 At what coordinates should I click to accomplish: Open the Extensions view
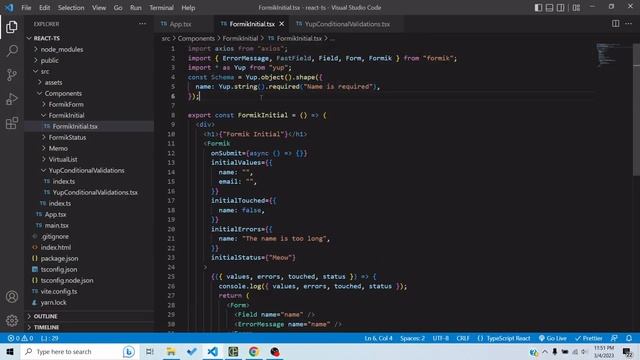[x=12, y=123]
